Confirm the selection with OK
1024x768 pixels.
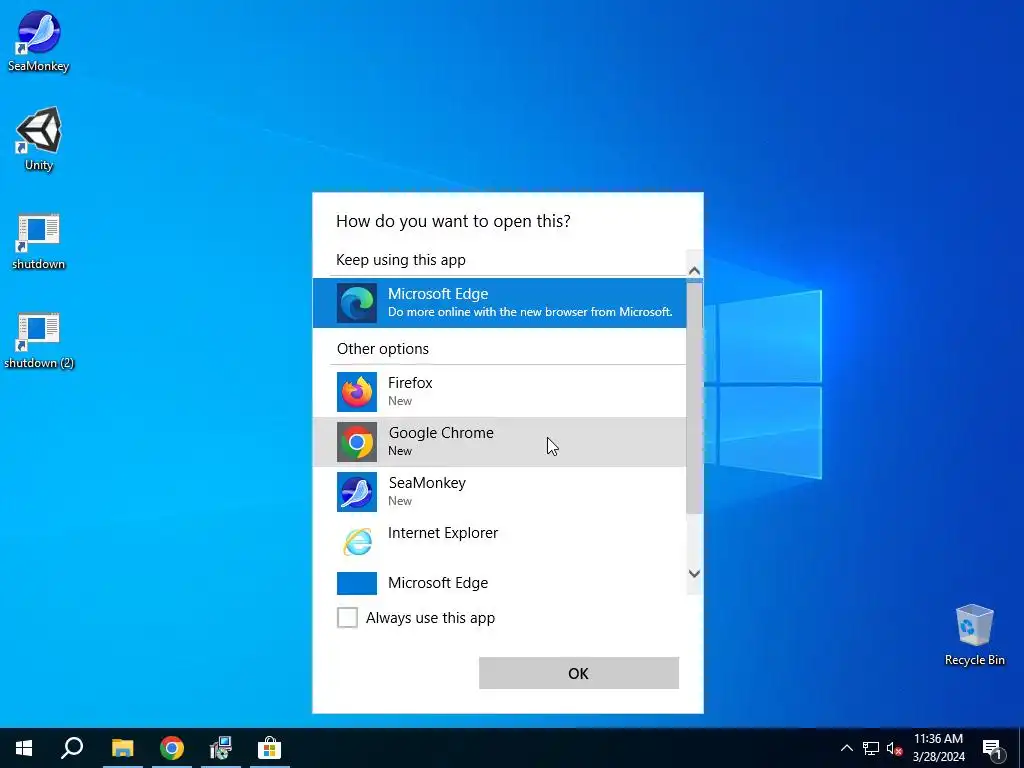pyautogui.click(x=579, y=673)
